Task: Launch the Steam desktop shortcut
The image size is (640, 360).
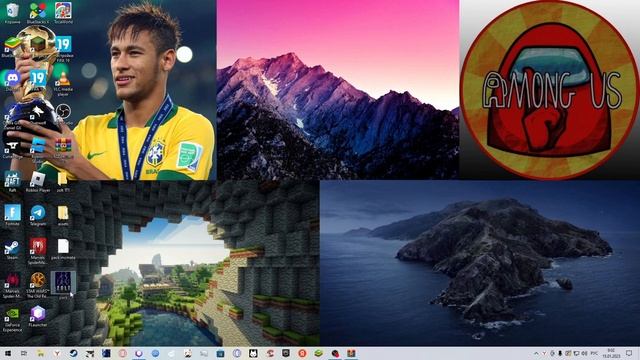Action: (12, 248)
